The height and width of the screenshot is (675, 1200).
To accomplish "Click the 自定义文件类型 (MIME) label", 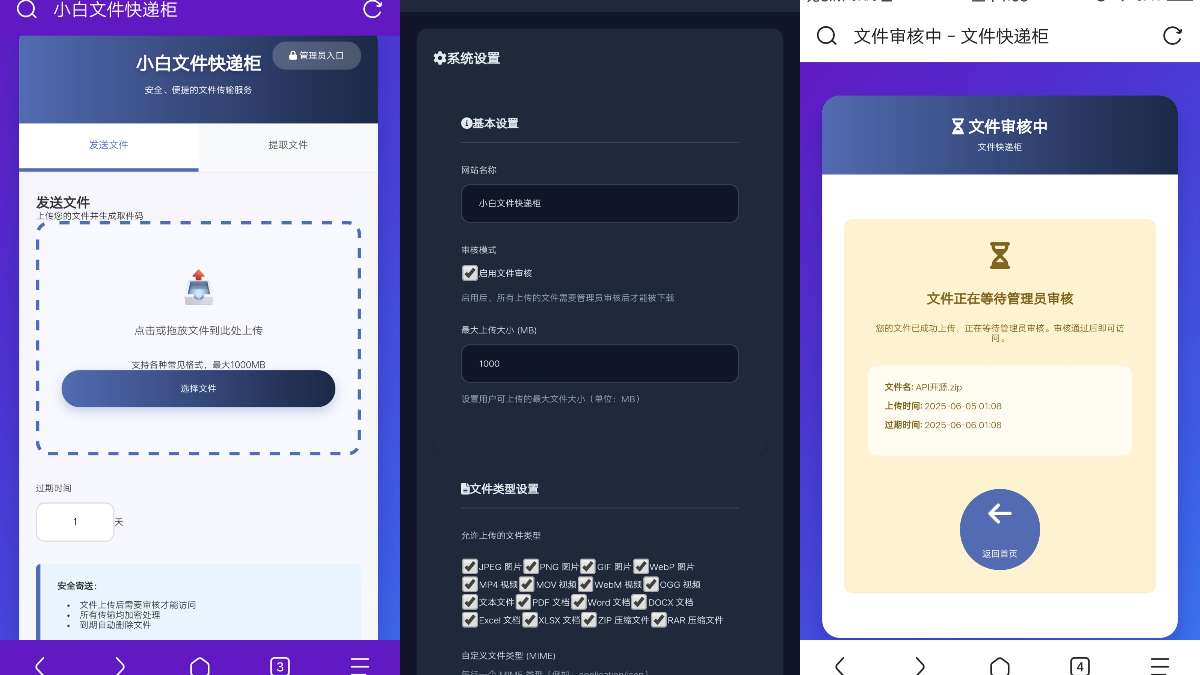I will 508,656.
